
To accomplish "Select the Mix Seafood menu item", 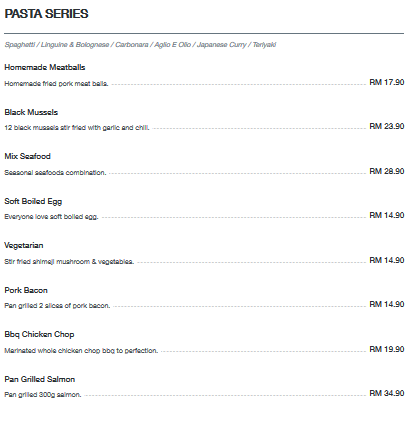I will tap(27, 156).
